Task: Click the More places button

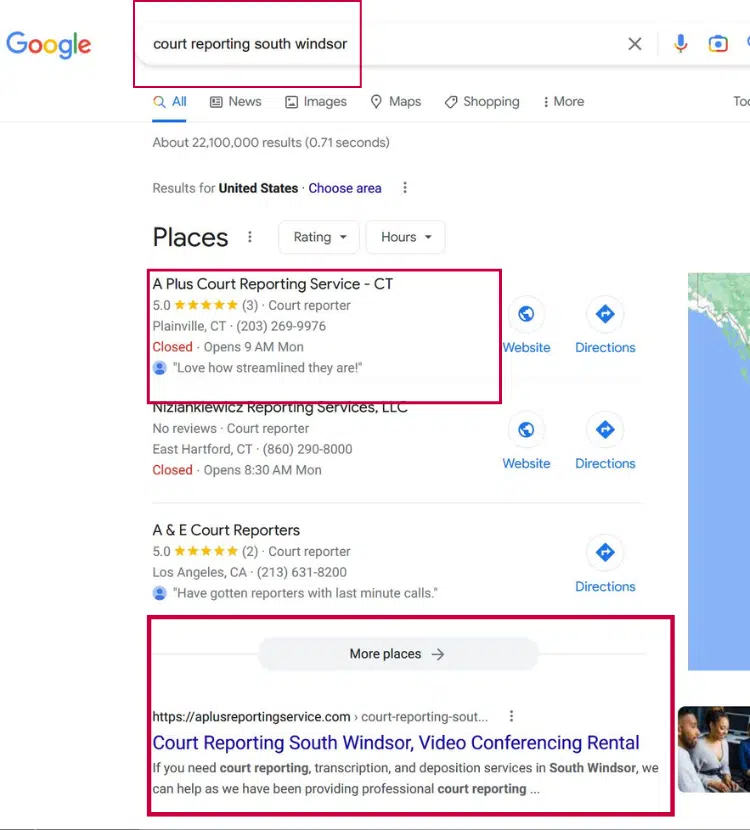Action: tap(397, 654)
